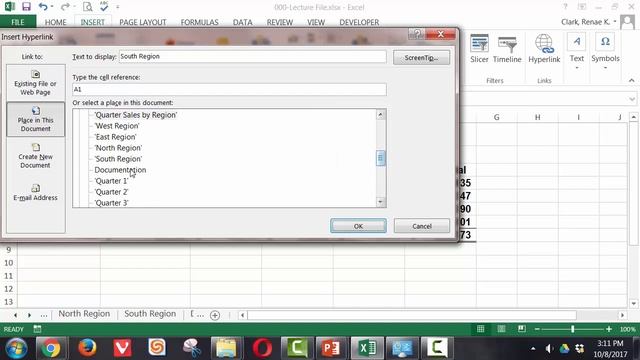Select Create New Document link type
Image resolution: width=640 pixels, height=360 pixels.
36,156
